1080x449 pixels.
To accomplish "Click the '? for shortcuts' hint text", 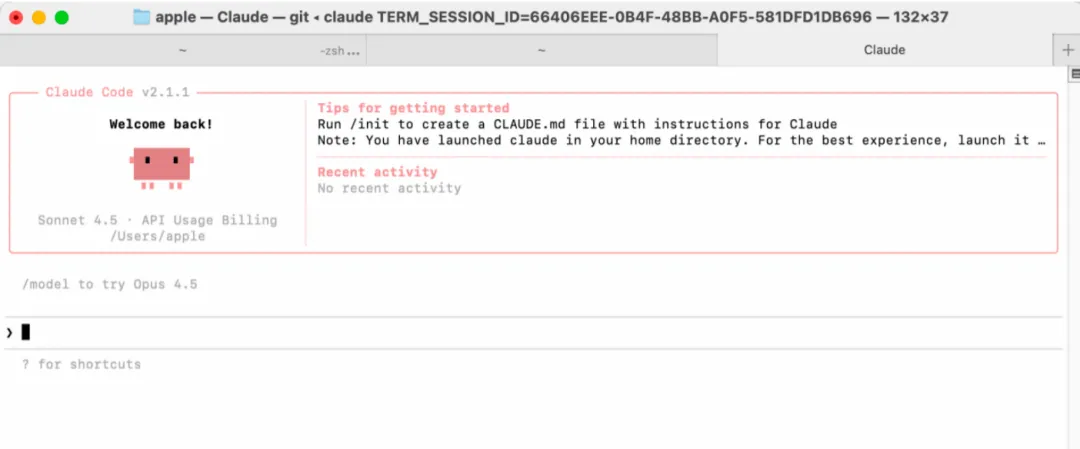I will (81, 364).
